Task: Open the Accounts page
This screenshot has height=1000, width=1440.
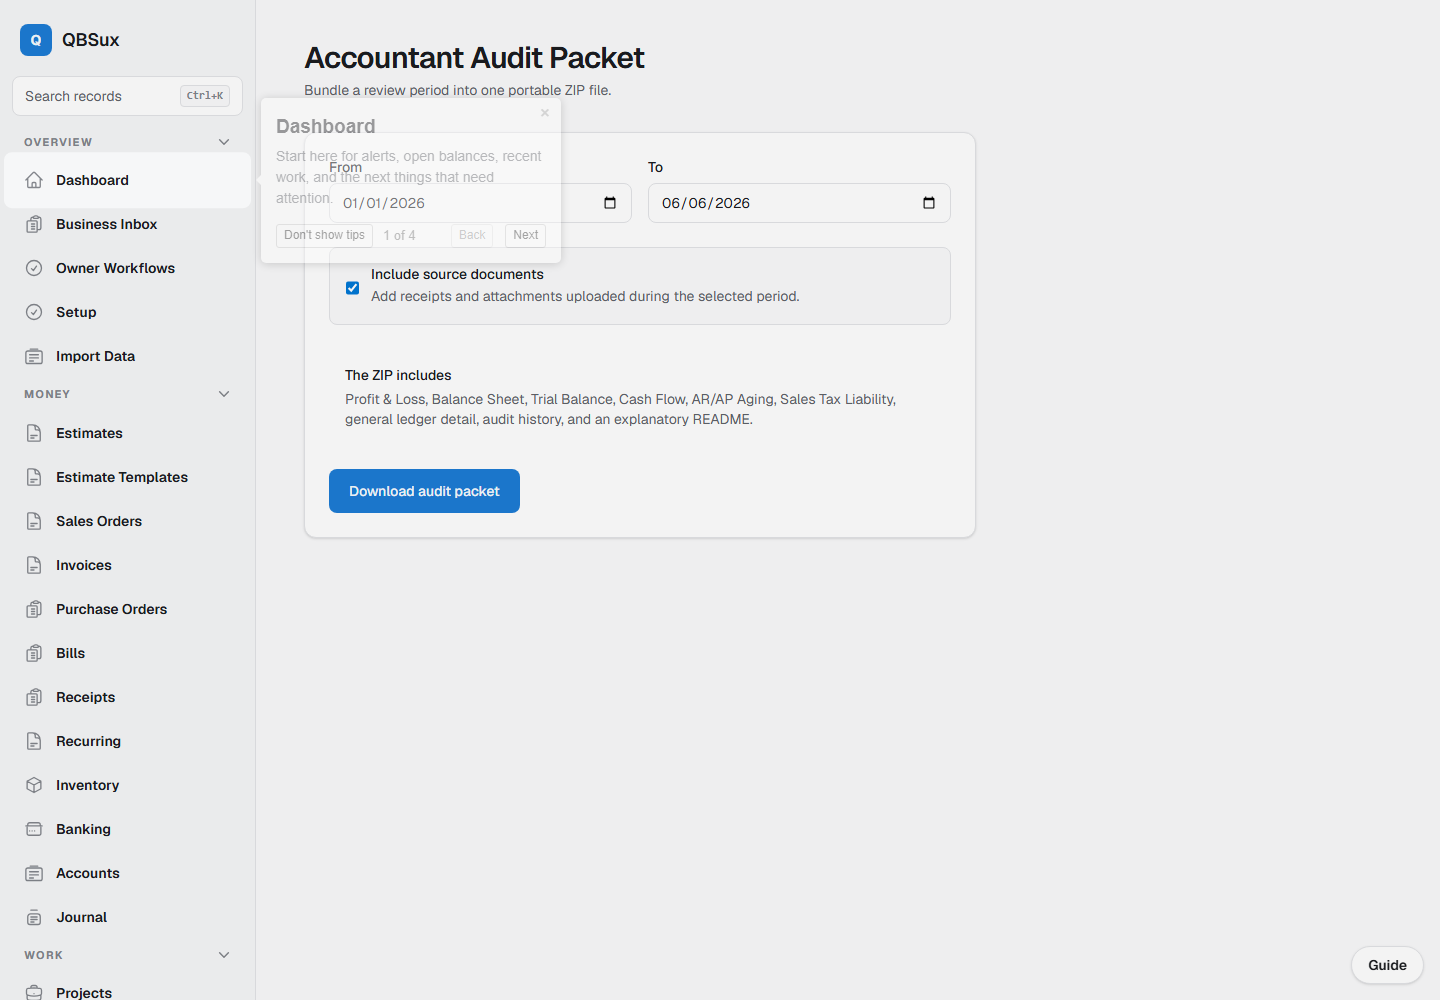Action: click(x=127, y=873)
